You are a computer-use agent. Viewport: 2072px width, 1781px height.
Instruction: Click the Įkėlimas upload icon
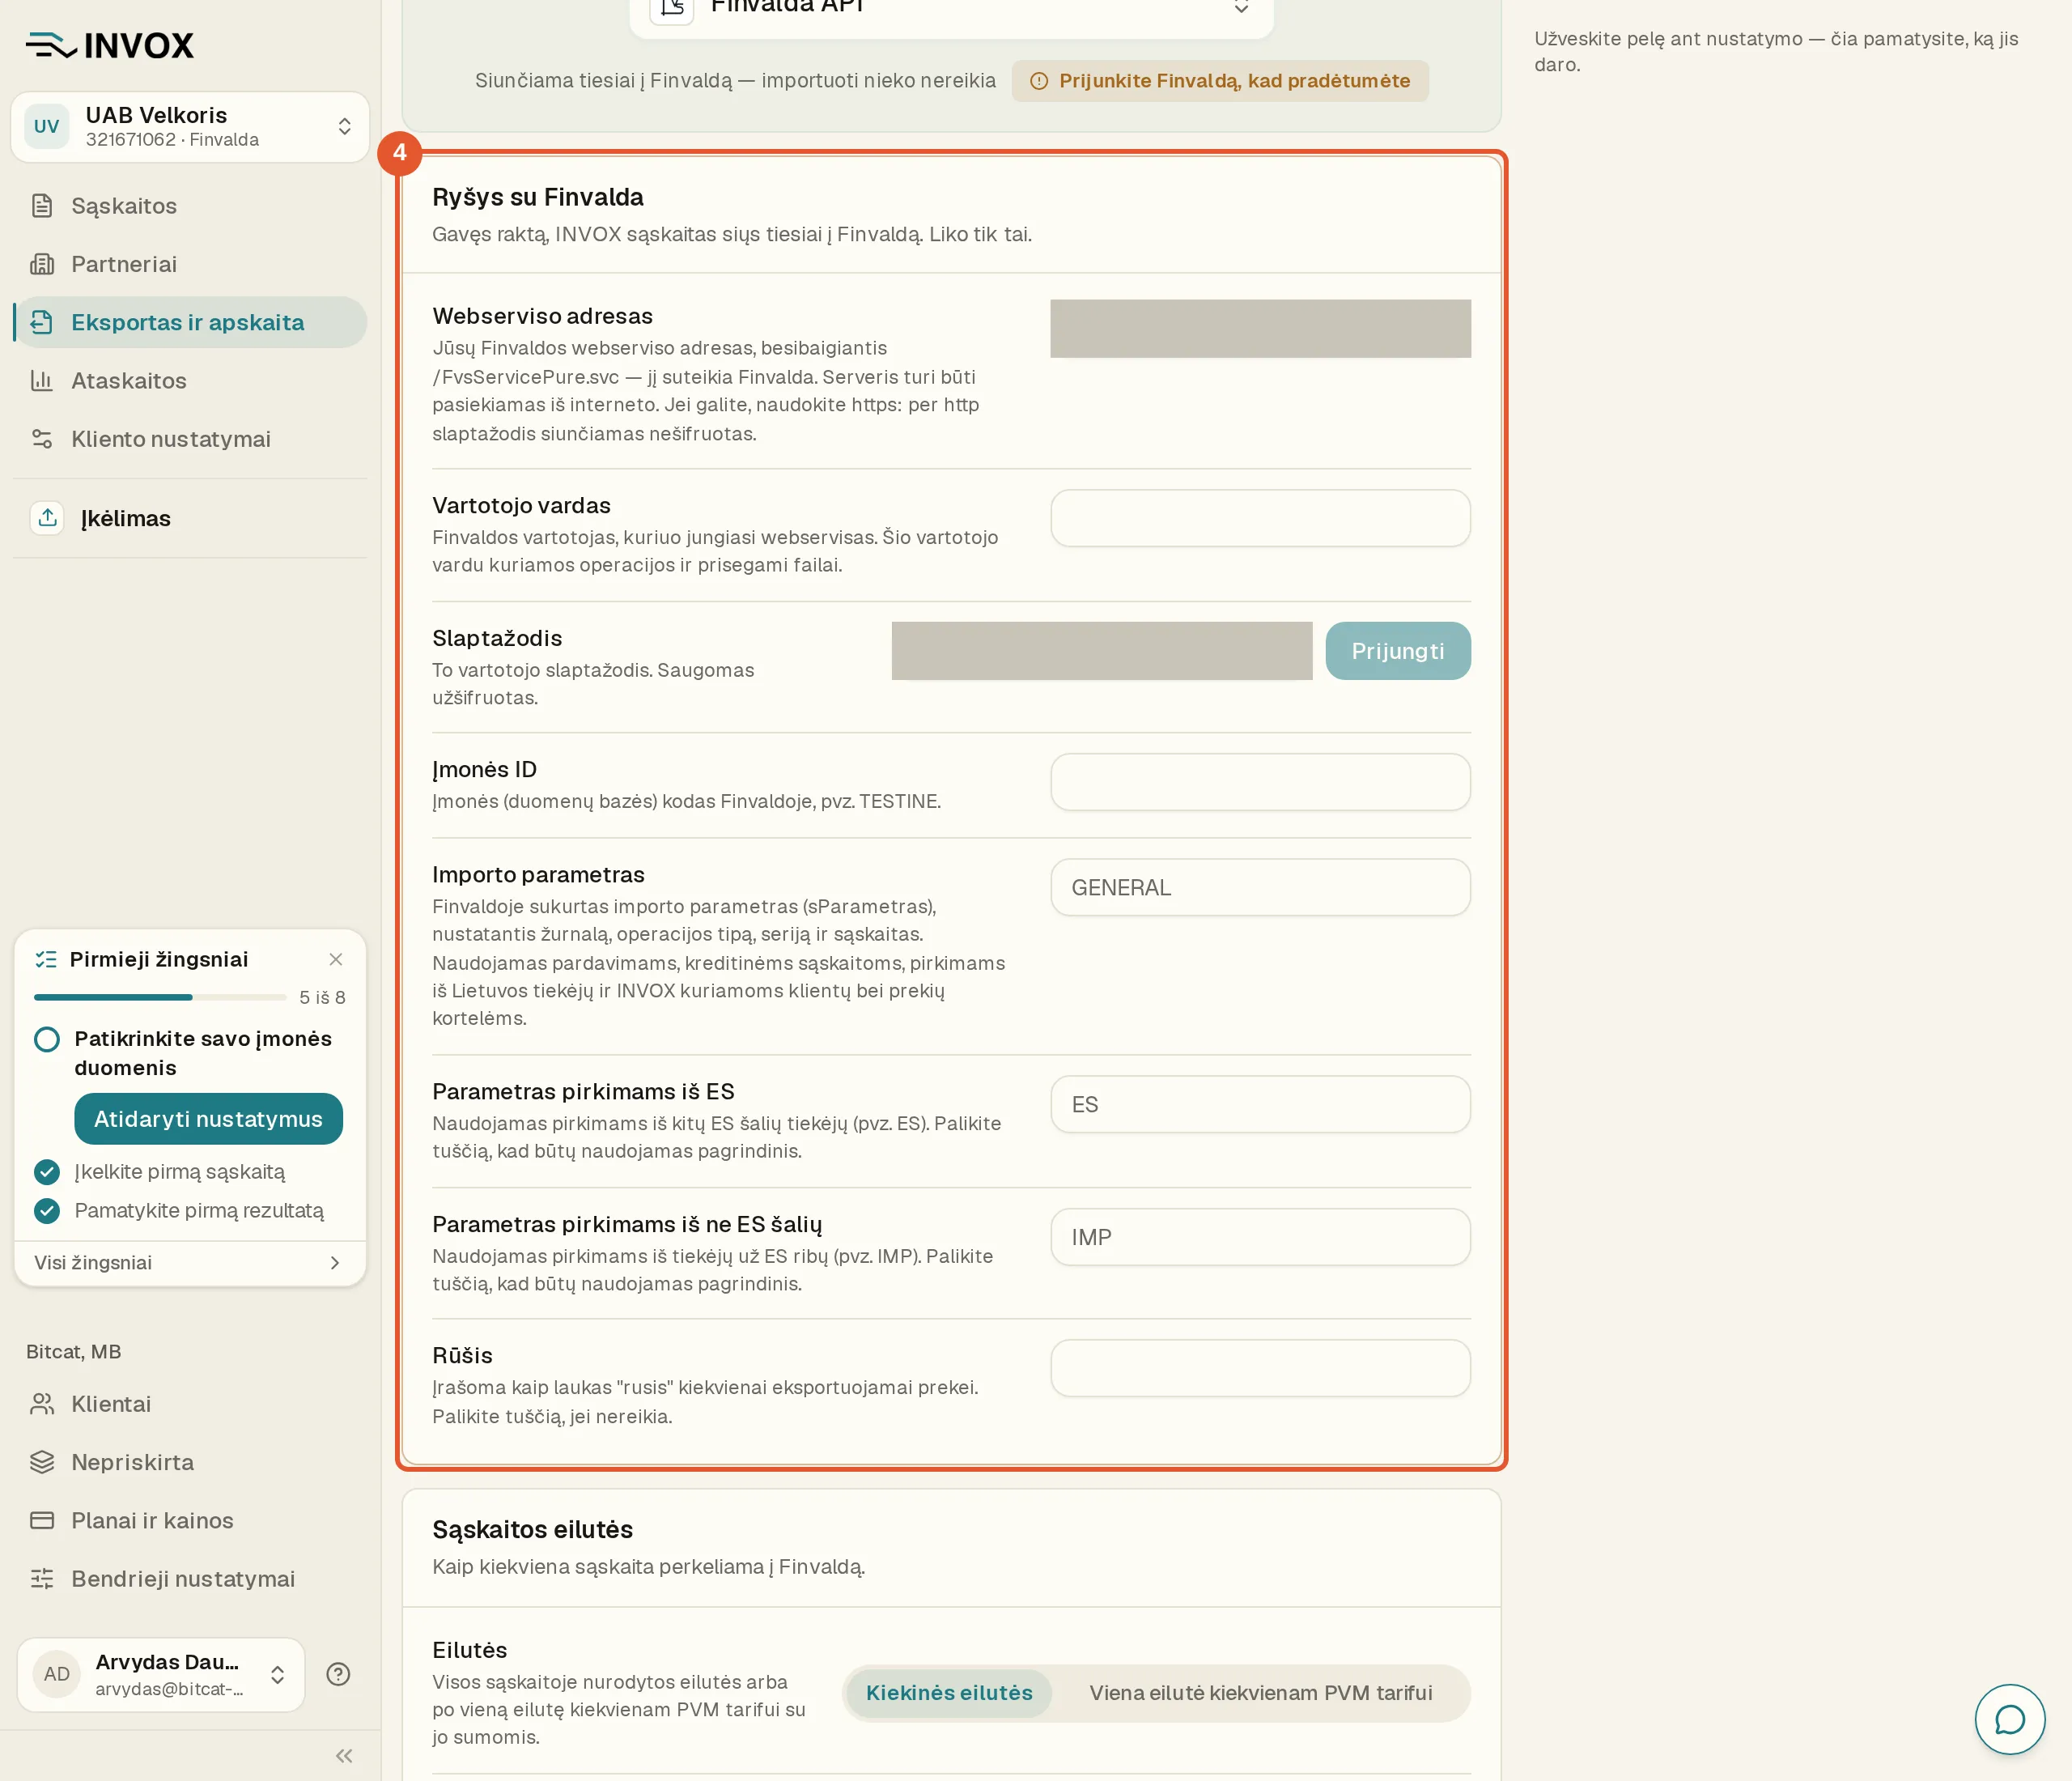click(47, 518)
